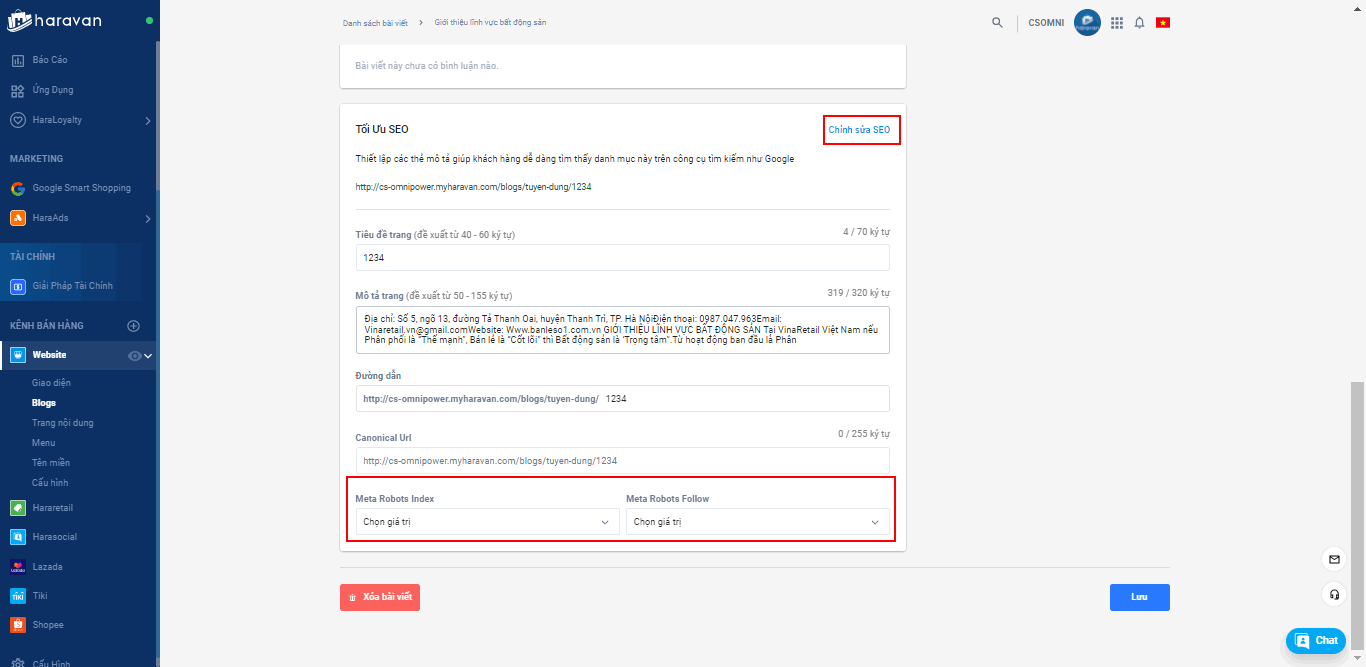Viewport: 1366px width, 667px height.
Task: Add a sales channel plus icon
Action: (x=133, y=326)
